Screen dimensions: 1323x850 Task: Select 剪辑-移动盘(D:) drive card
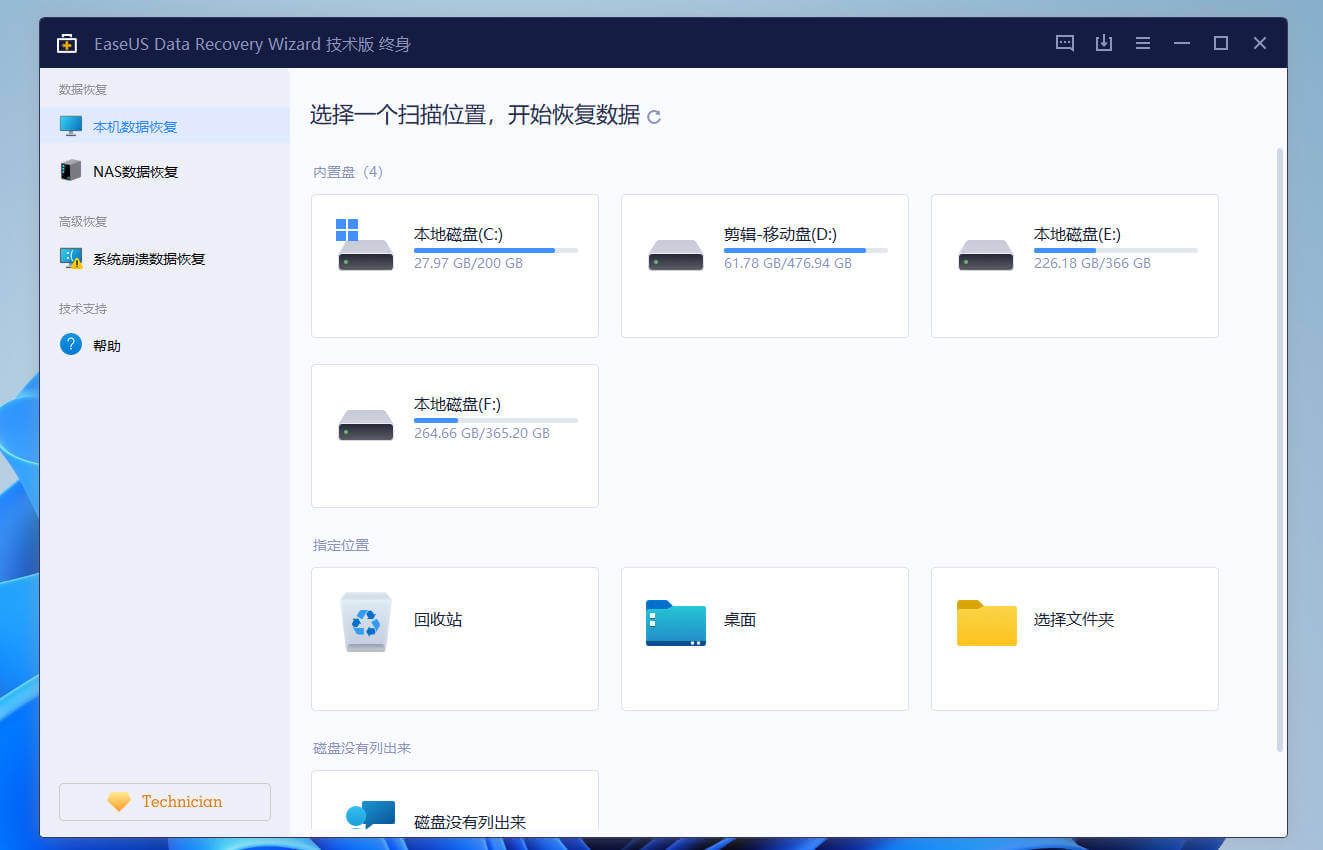764,265
